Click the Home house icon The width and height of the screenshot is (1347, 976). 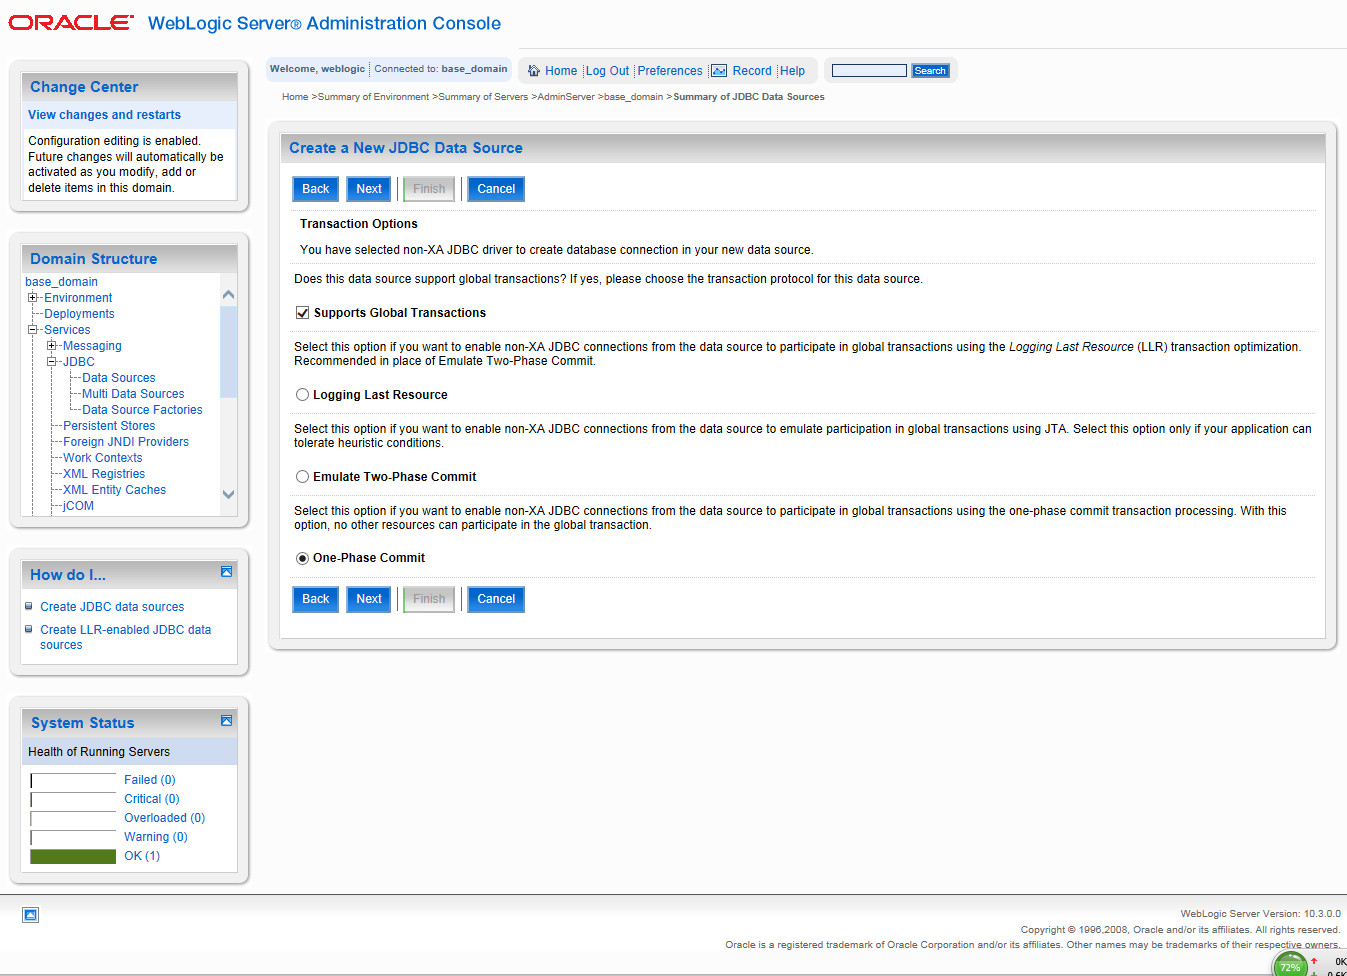pos(534,71)
